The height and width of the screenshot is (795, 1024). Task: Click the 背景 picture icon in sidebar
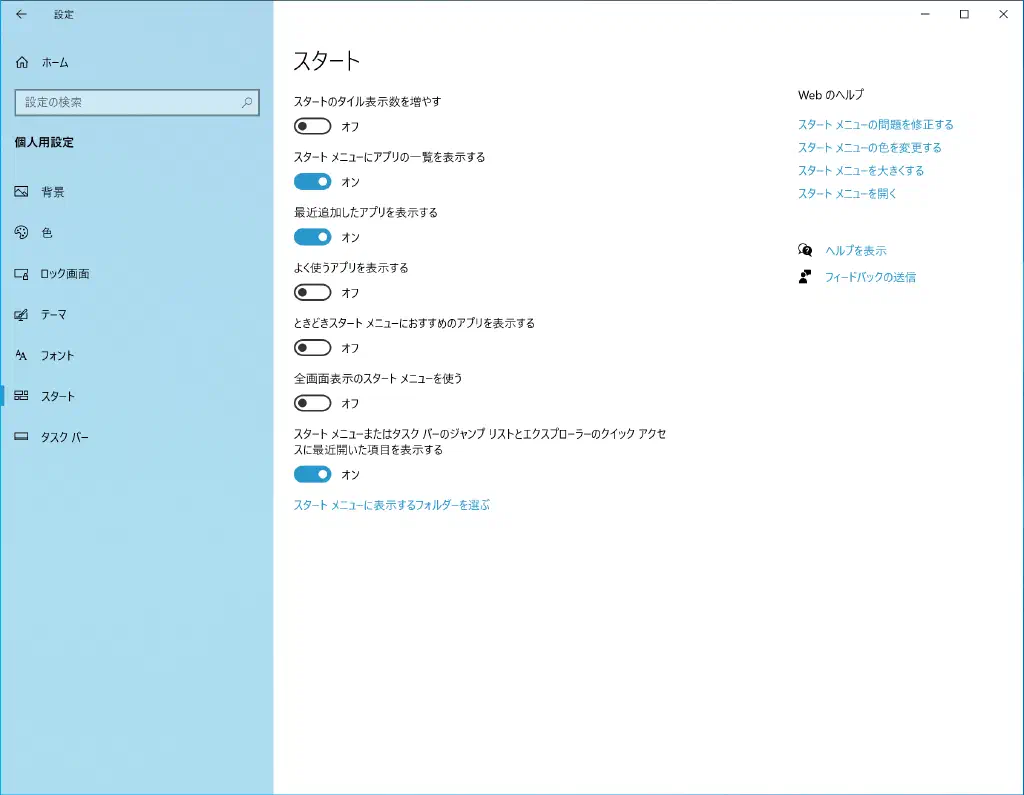pyautogui.click(x=21, y=192)
